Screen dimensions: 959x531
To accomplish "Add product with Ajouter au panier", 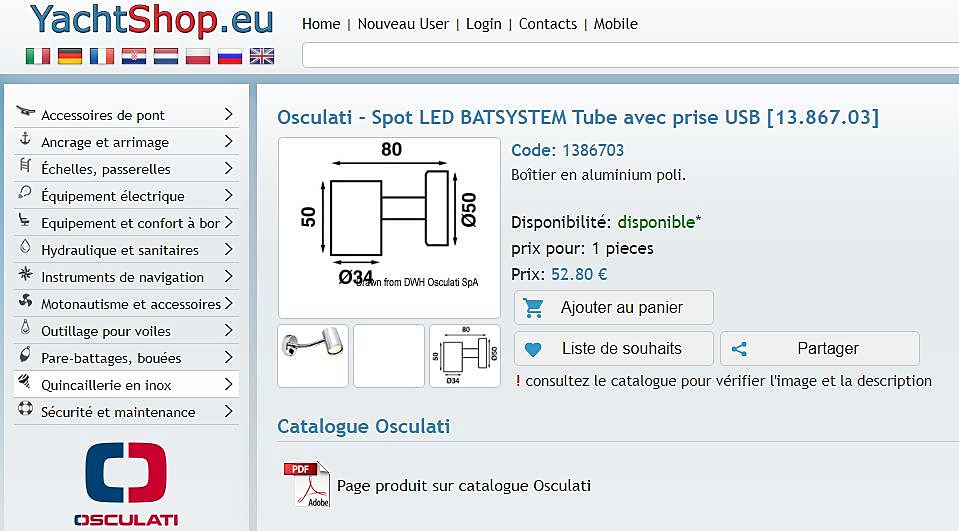I will 613,307.
